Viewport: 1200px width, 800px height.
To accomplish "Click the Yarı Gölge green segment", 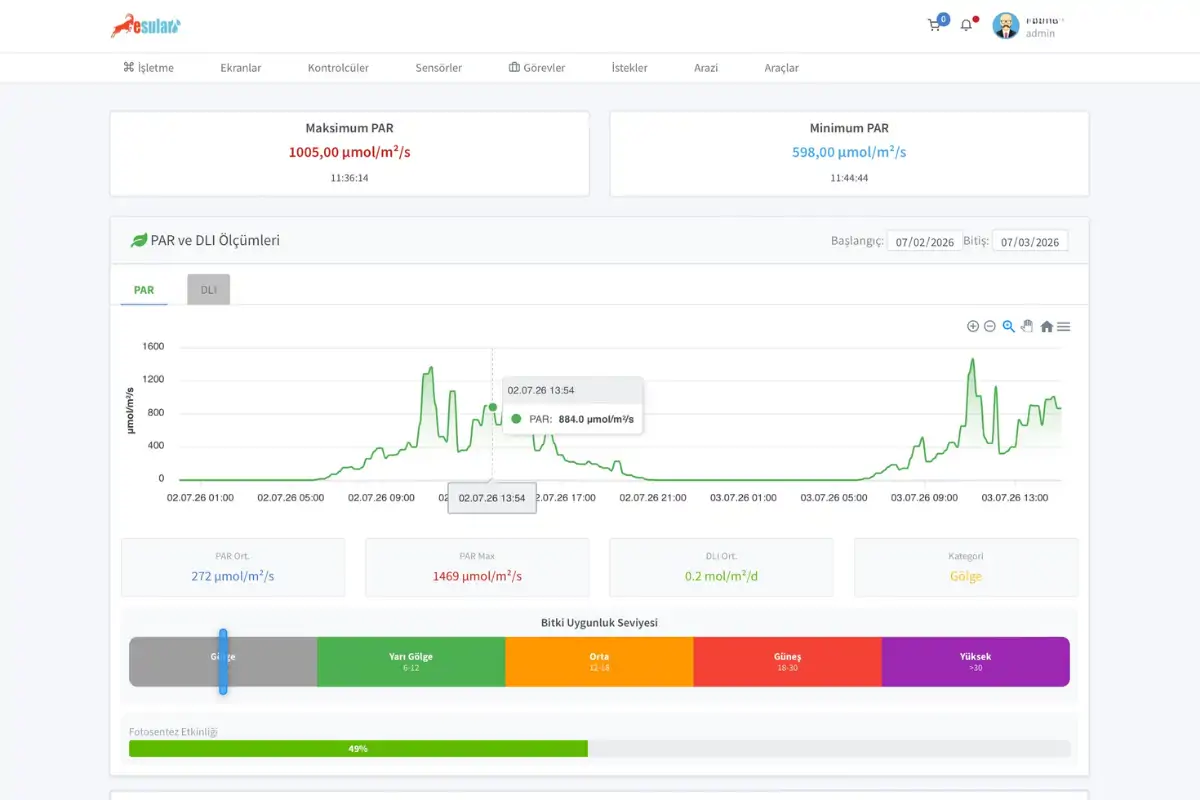I will (x=411, y=662).
